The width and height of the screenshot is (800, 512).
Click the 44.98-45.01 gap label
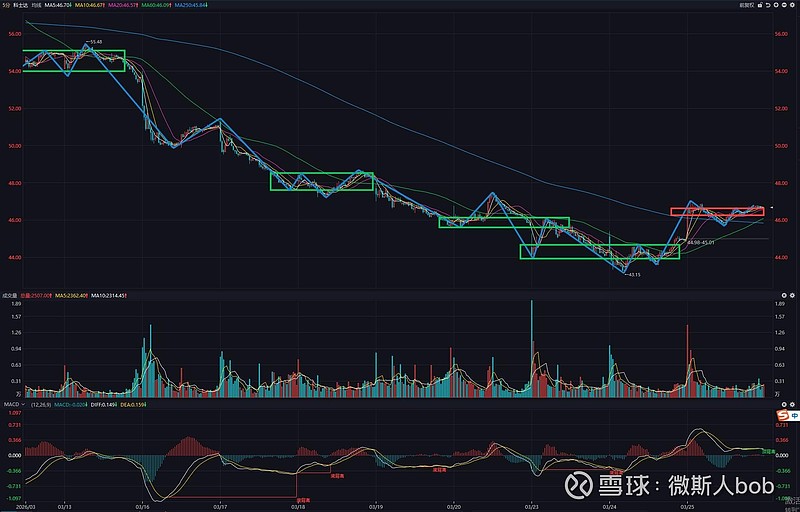tap(701, 242)
